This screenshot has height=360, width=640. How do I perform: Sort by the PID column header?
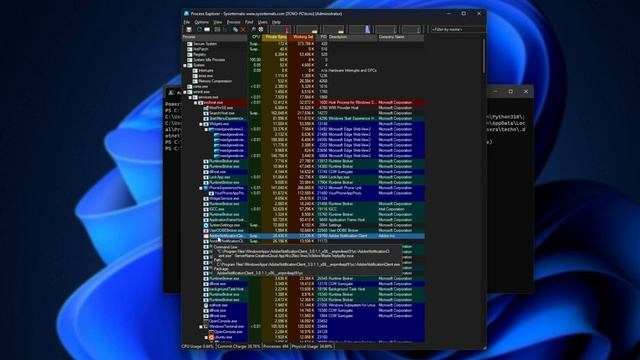(322, 37)
